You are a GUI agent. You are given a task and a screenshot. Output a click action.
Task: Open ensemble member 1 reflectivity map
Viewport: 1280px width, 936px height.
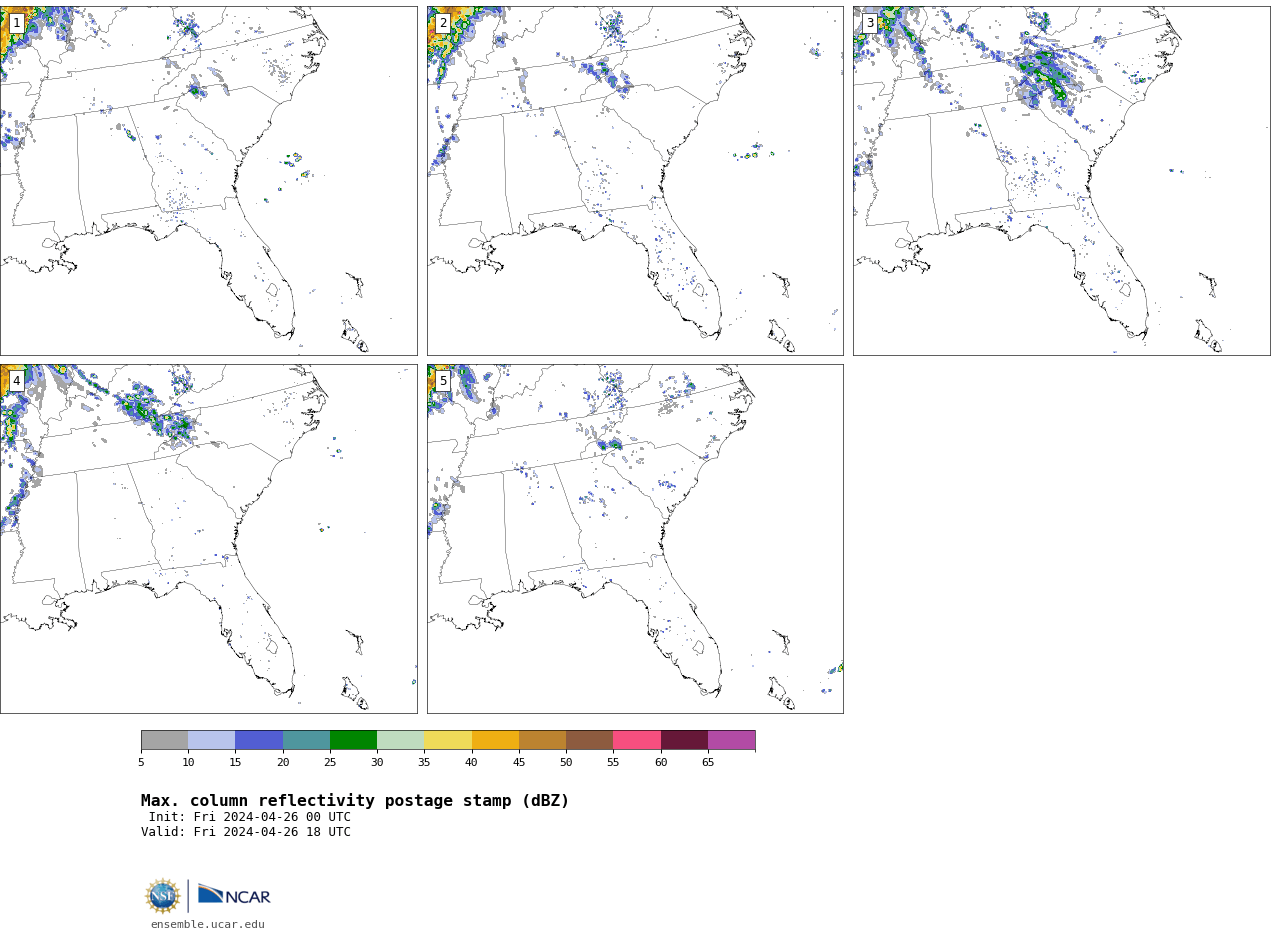tap(208, 181)
